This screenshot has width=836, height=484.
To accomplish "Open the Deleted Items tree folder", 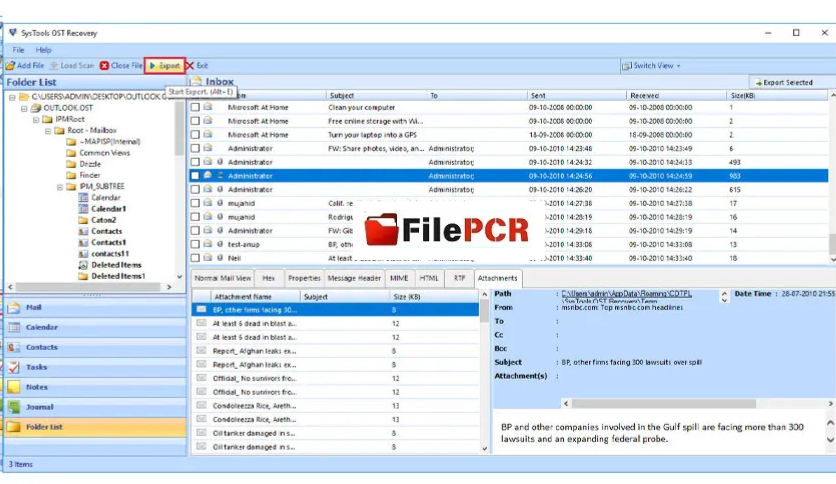I will [116, 265].
